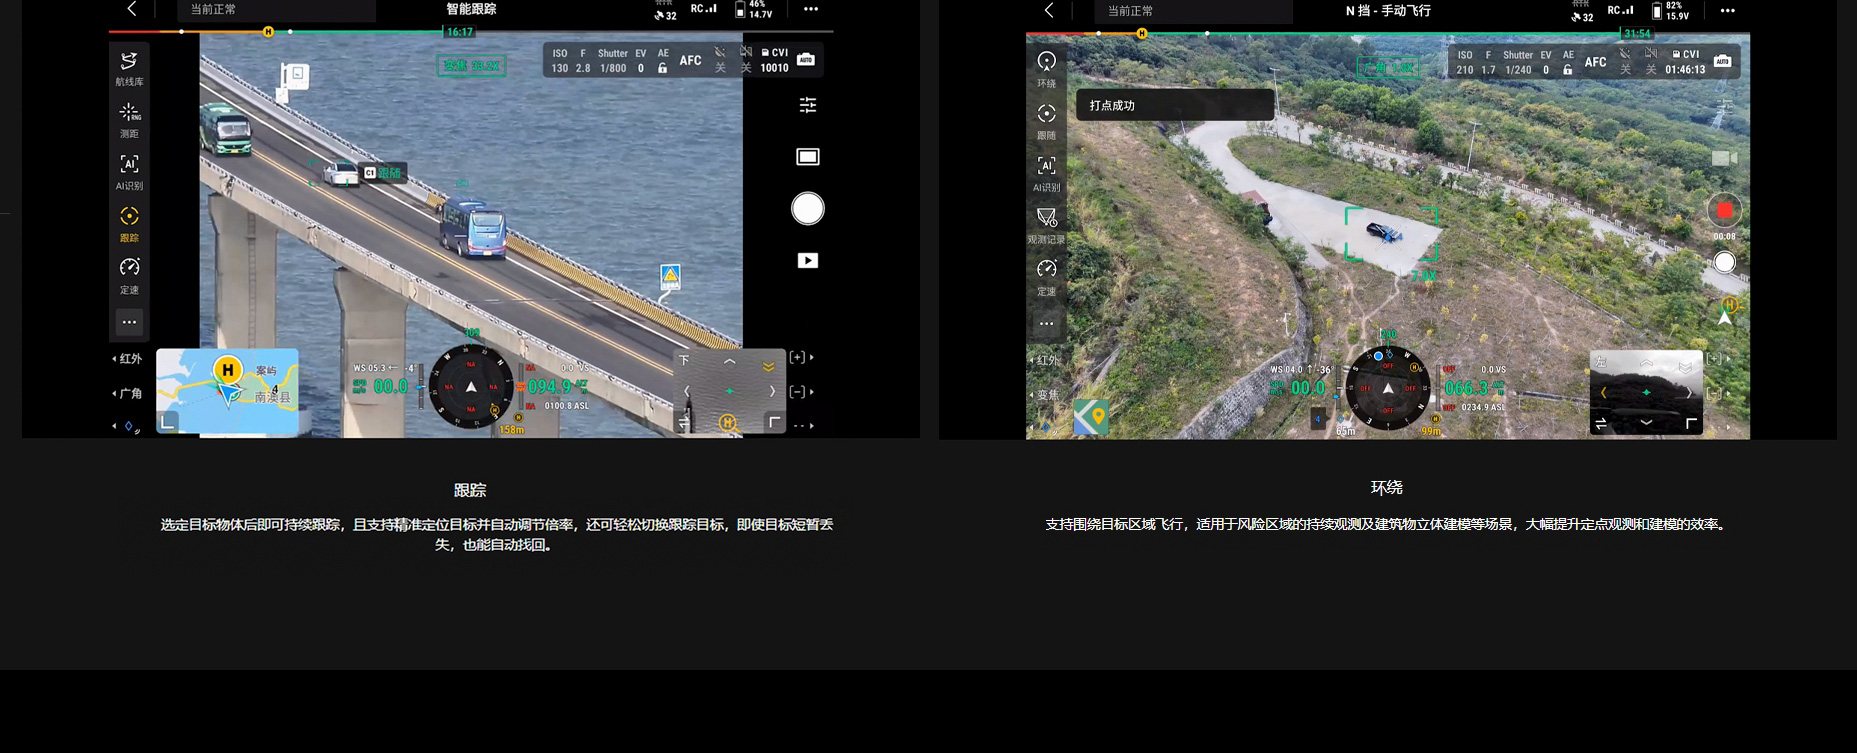The height and width of the screenshot is (753, 1857).
Task: Open 航线库 route library in left screen
Action: (x=129, y=67)
